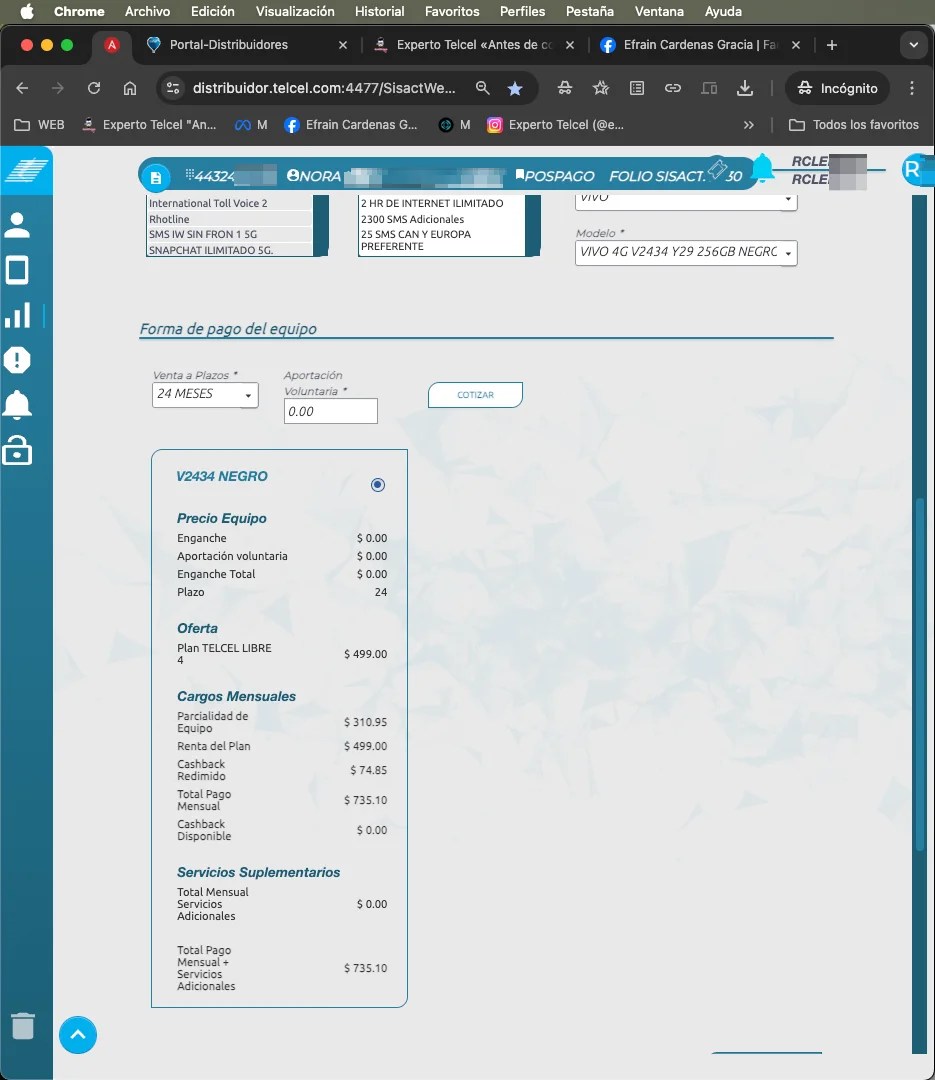Click the downloads toolbar icon
935x1080 pixels.
745,88
